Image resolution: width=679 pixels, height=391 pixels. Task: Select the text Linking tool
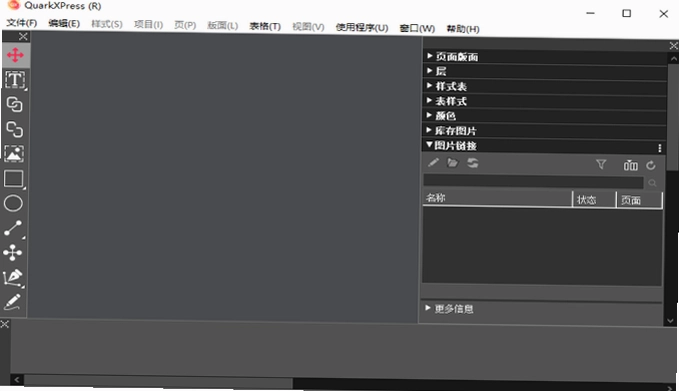pyautogui.click(x=14, y=104)
